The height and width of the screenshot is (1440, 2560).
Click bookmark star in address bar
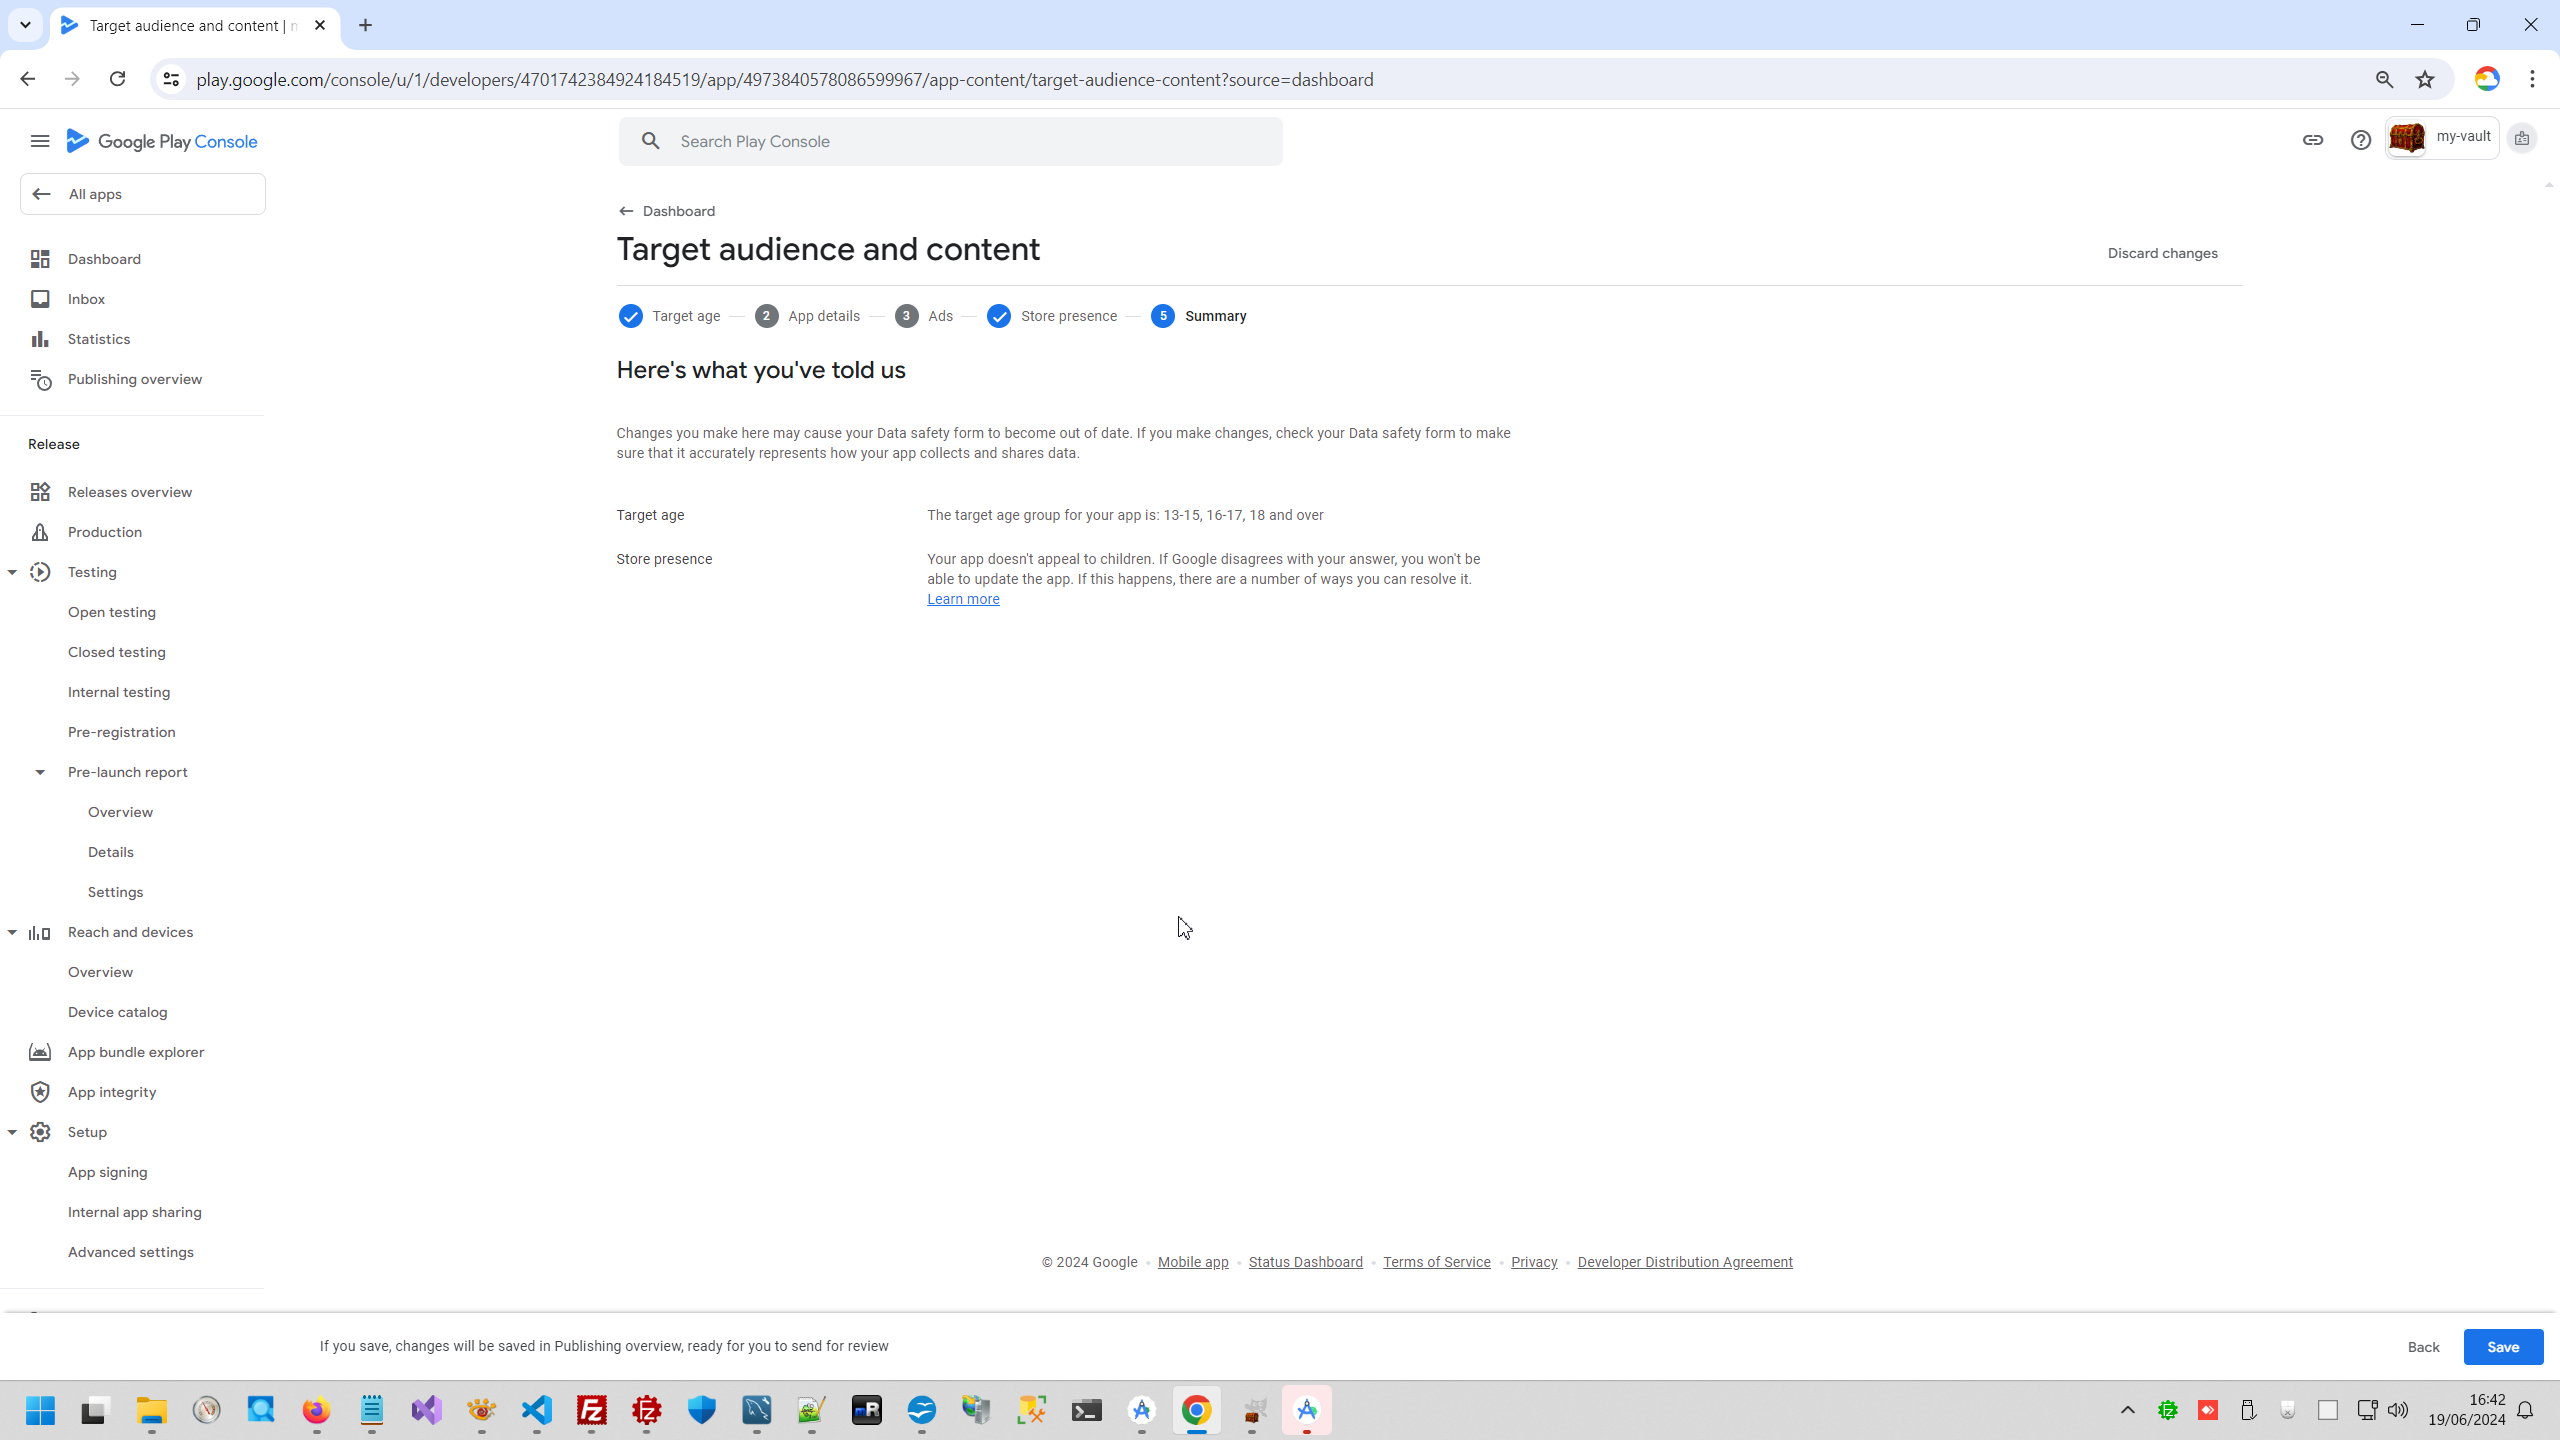(2425, 80)
